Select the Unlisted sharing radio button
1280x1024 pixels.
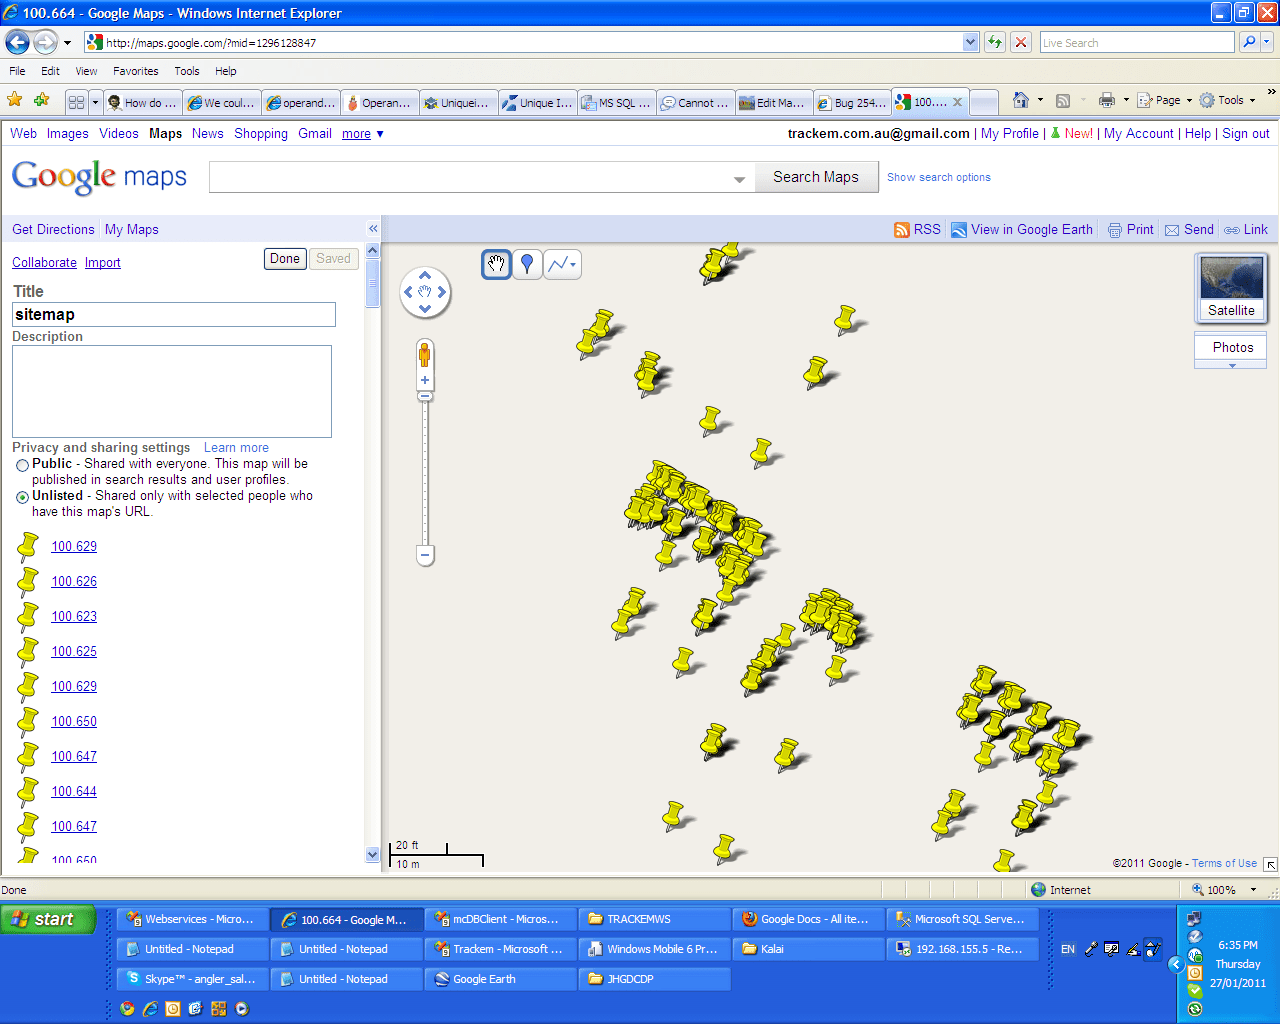(22, 497)
